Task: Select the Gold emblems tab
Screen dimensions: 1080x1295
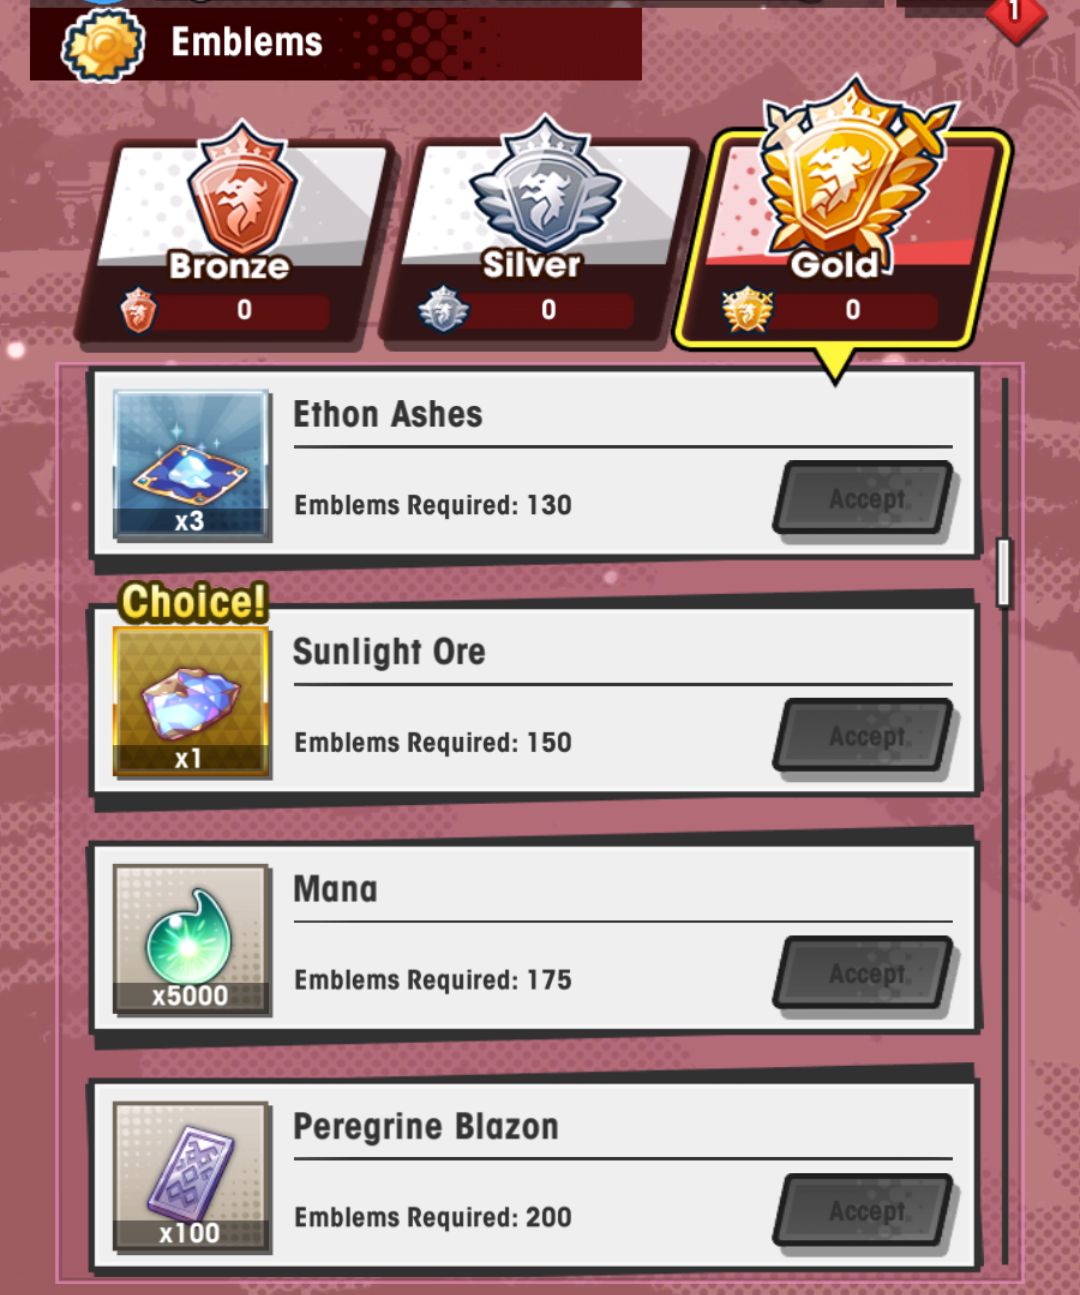Action: (x=843, y=225)
